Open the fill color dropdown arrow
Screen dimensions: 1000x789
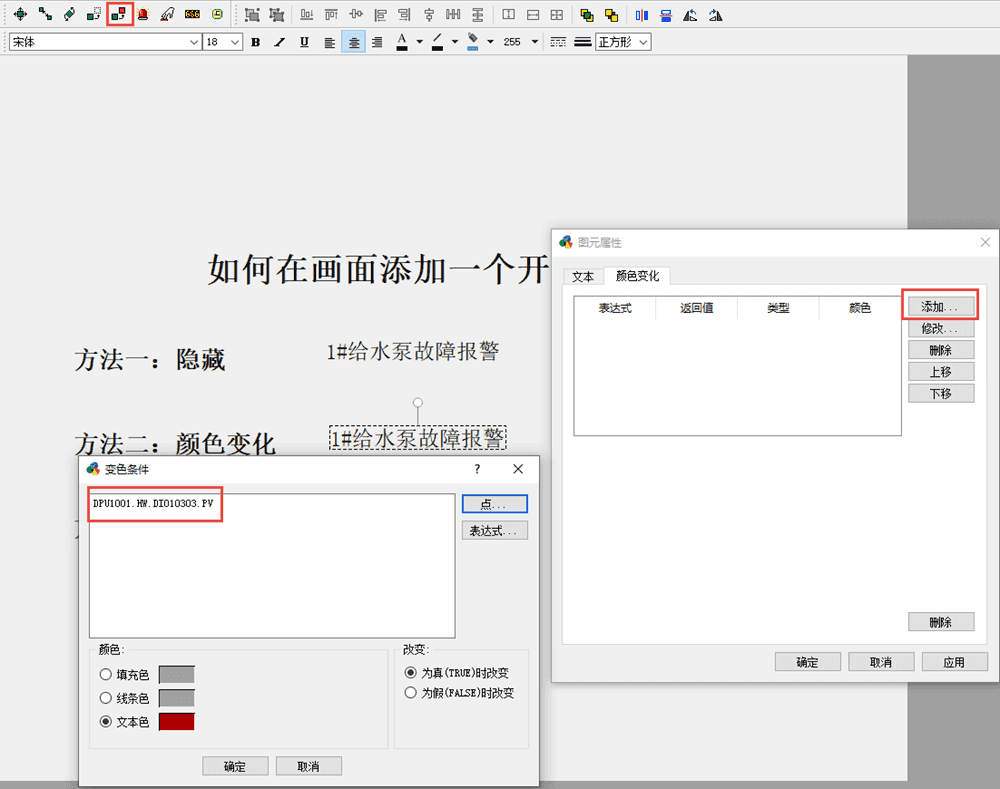click(490, 42)
